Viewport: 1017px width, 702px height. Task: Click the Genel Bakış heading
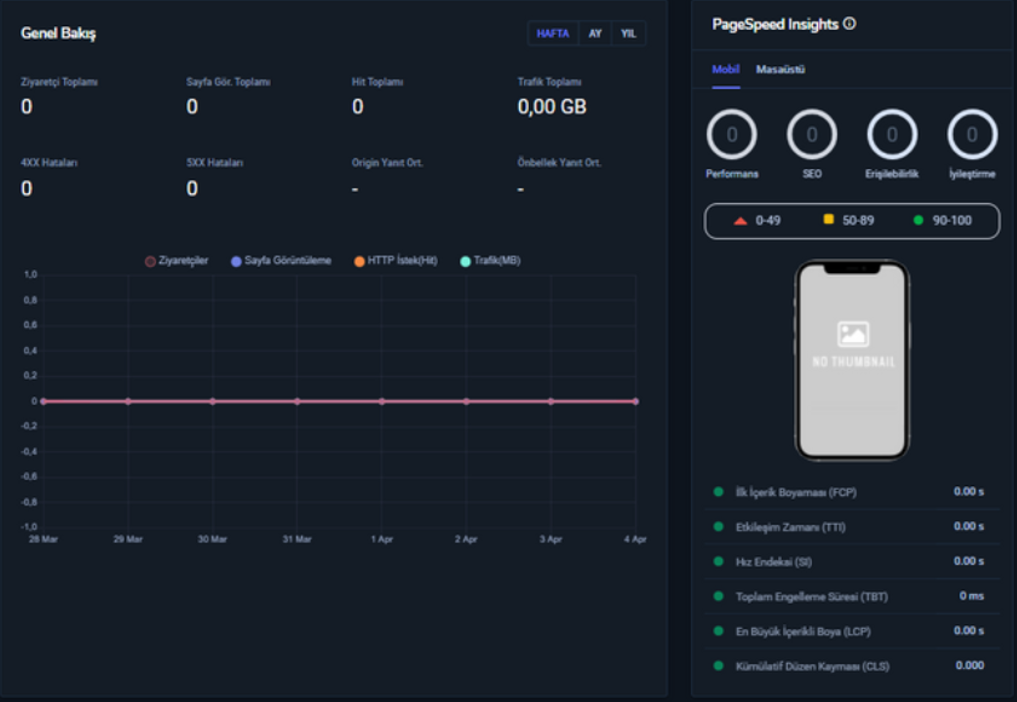click(x=58, y=34)
